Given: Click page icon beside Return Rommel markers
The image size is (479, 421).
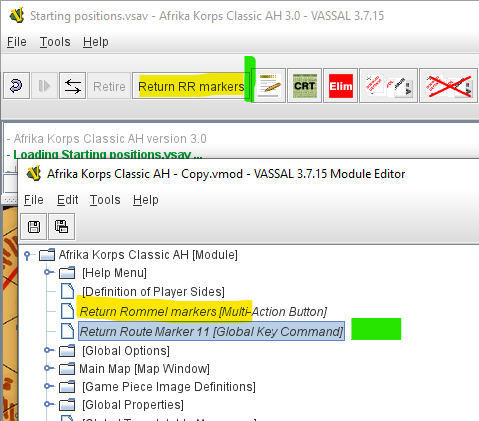Looking at the screenshot, I should (67, 311).
